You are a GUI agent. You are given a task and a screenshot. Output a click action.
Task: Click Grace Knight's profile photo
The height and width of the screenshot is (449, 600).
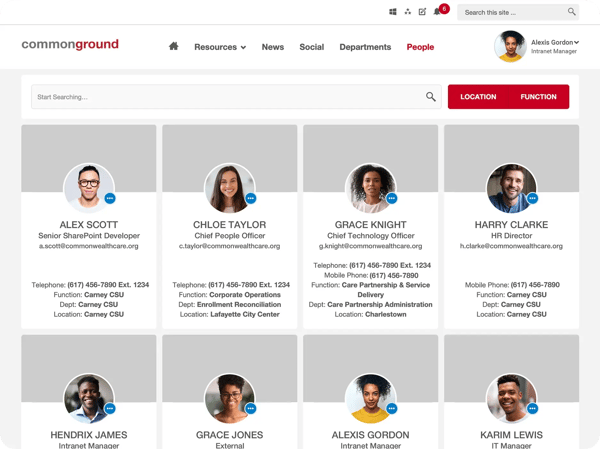(370, 188)
